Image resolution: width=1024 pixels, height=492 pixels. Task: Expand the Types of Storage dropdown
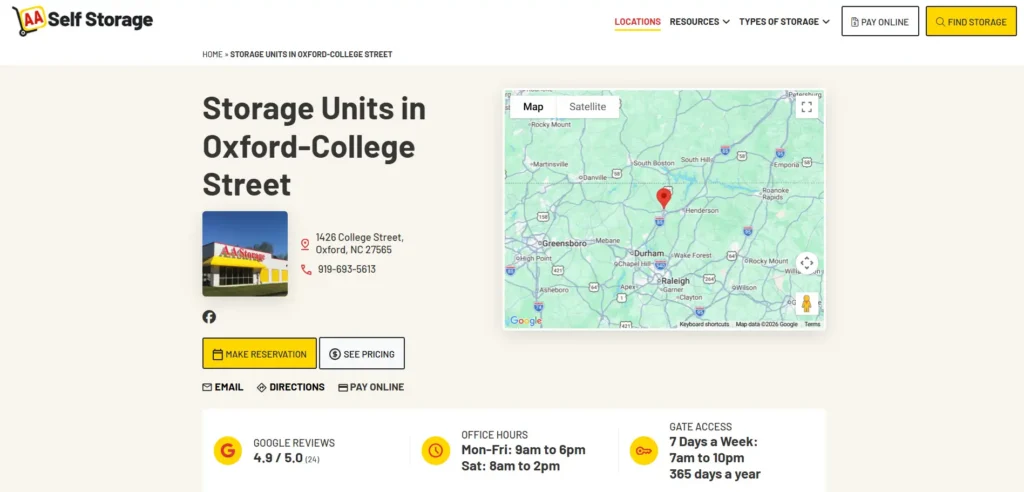[784, 22]
